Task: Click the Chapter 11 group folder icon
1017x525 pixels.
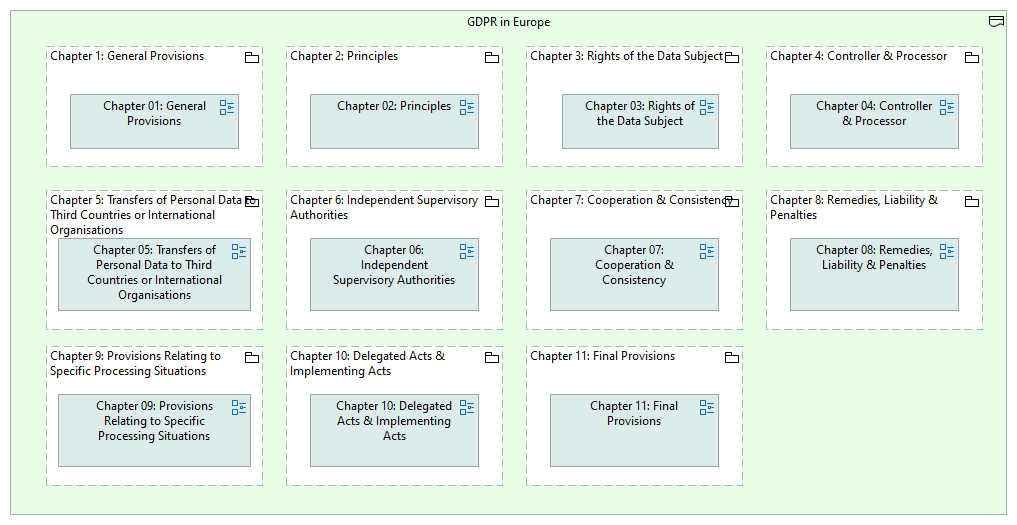Action: click(x=732, y=358)
